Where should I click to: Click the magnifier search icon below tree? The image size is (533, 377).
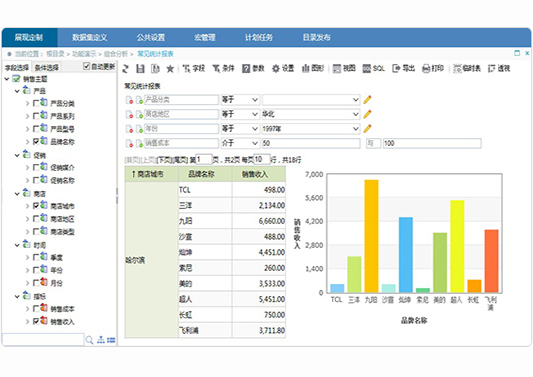click(x=89, y=340)
